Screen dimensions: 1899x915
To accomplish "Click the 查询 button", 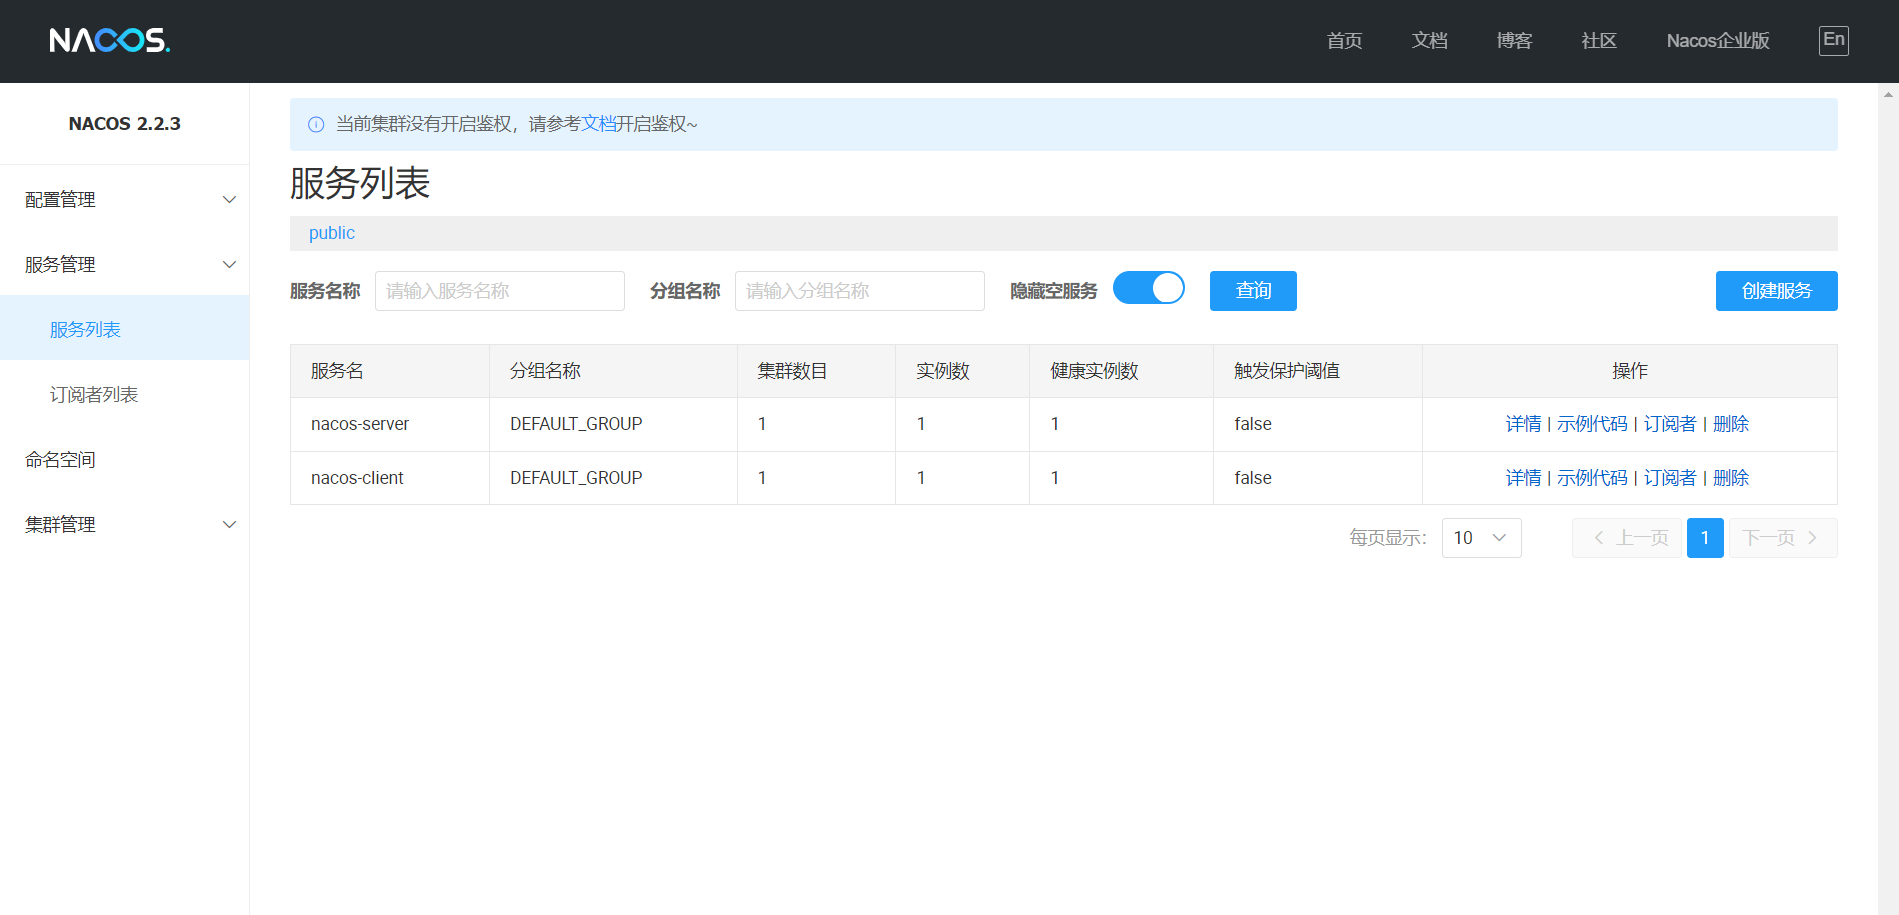I will click(x=1253, y=291).
